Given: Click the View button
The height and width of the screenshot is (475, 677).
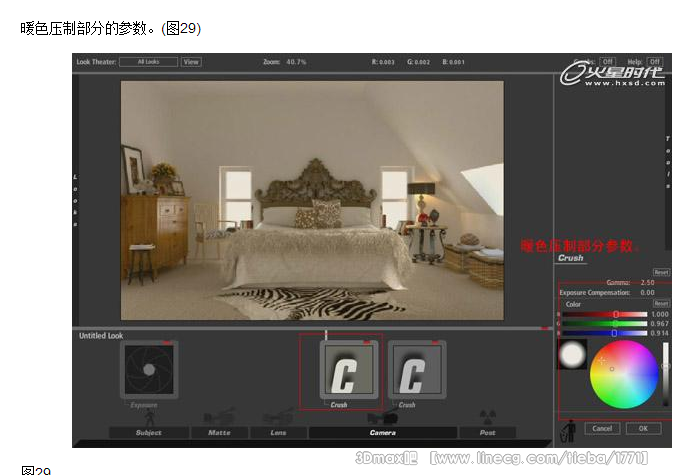Looking at the screenshot, I should pos(191,62).
